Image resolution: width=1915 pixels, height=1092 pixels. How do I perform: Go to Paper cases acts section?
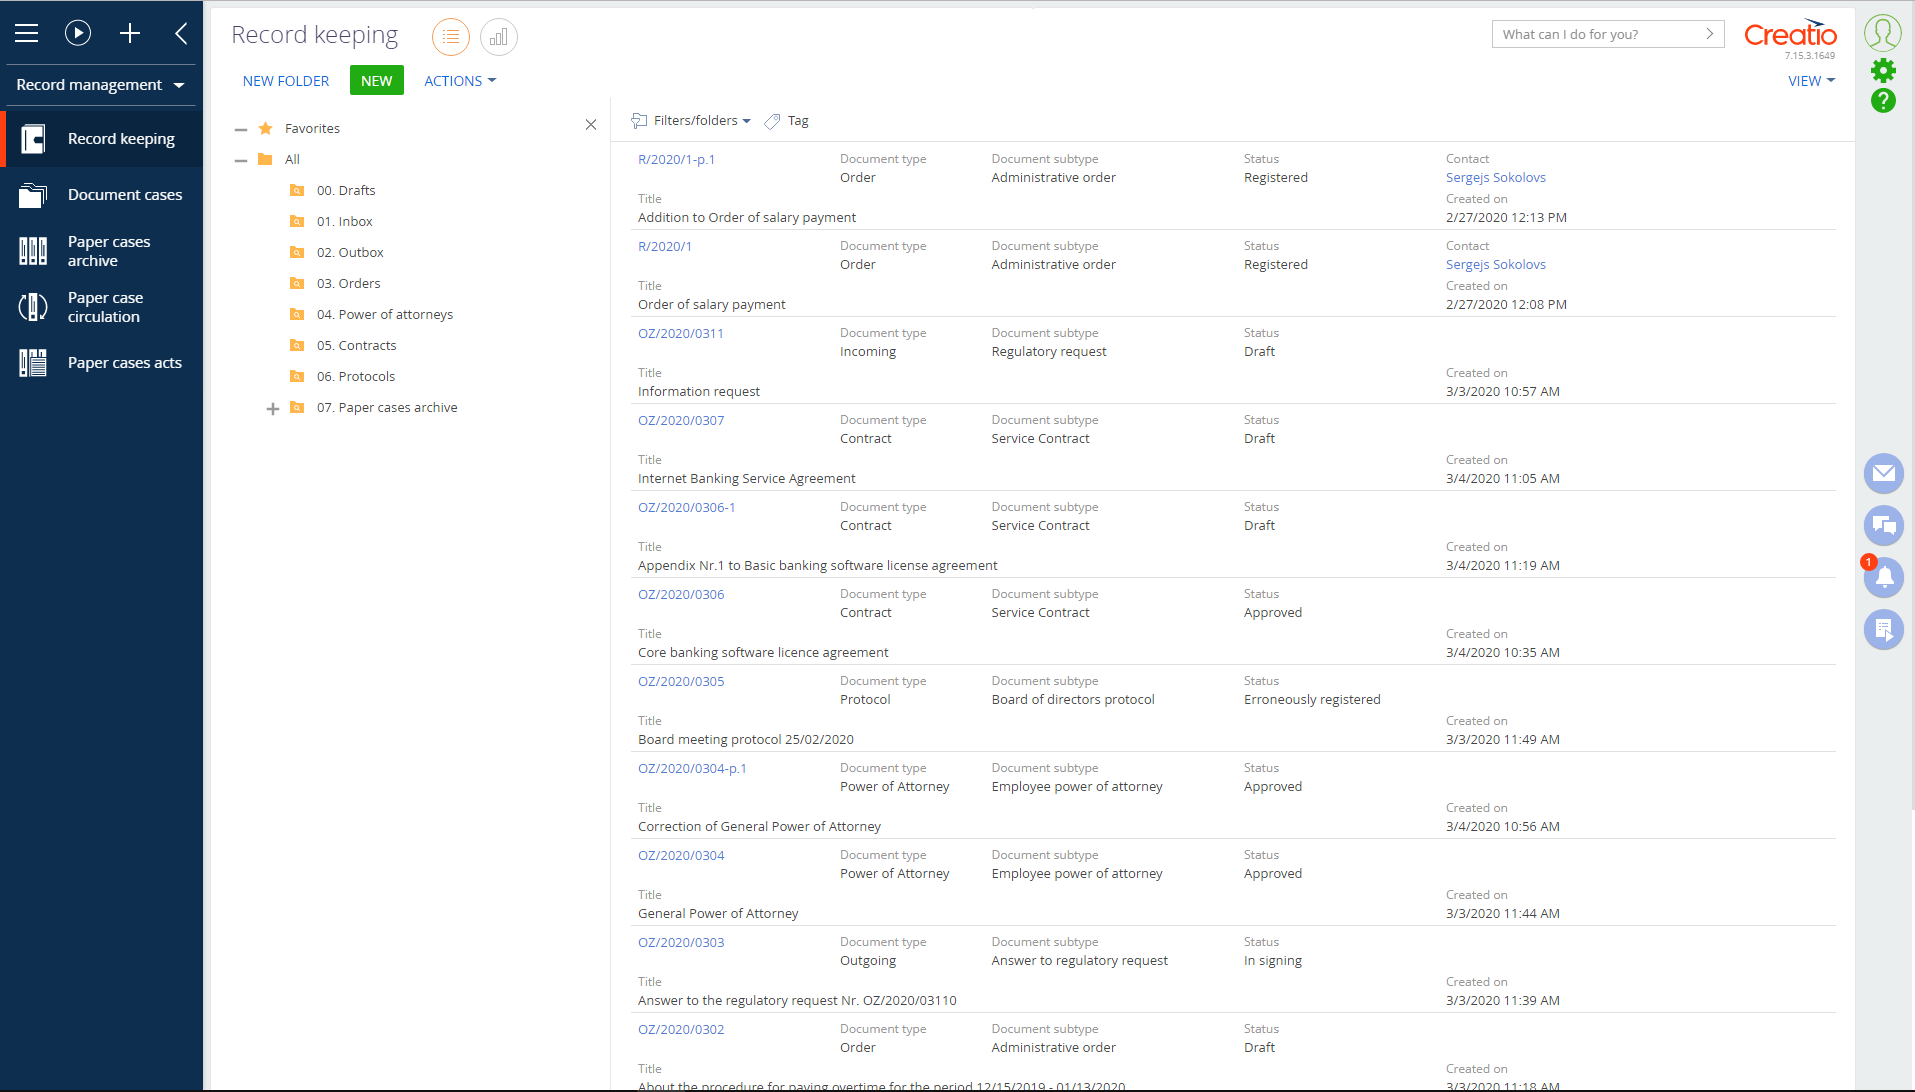(x=124, y=363)
